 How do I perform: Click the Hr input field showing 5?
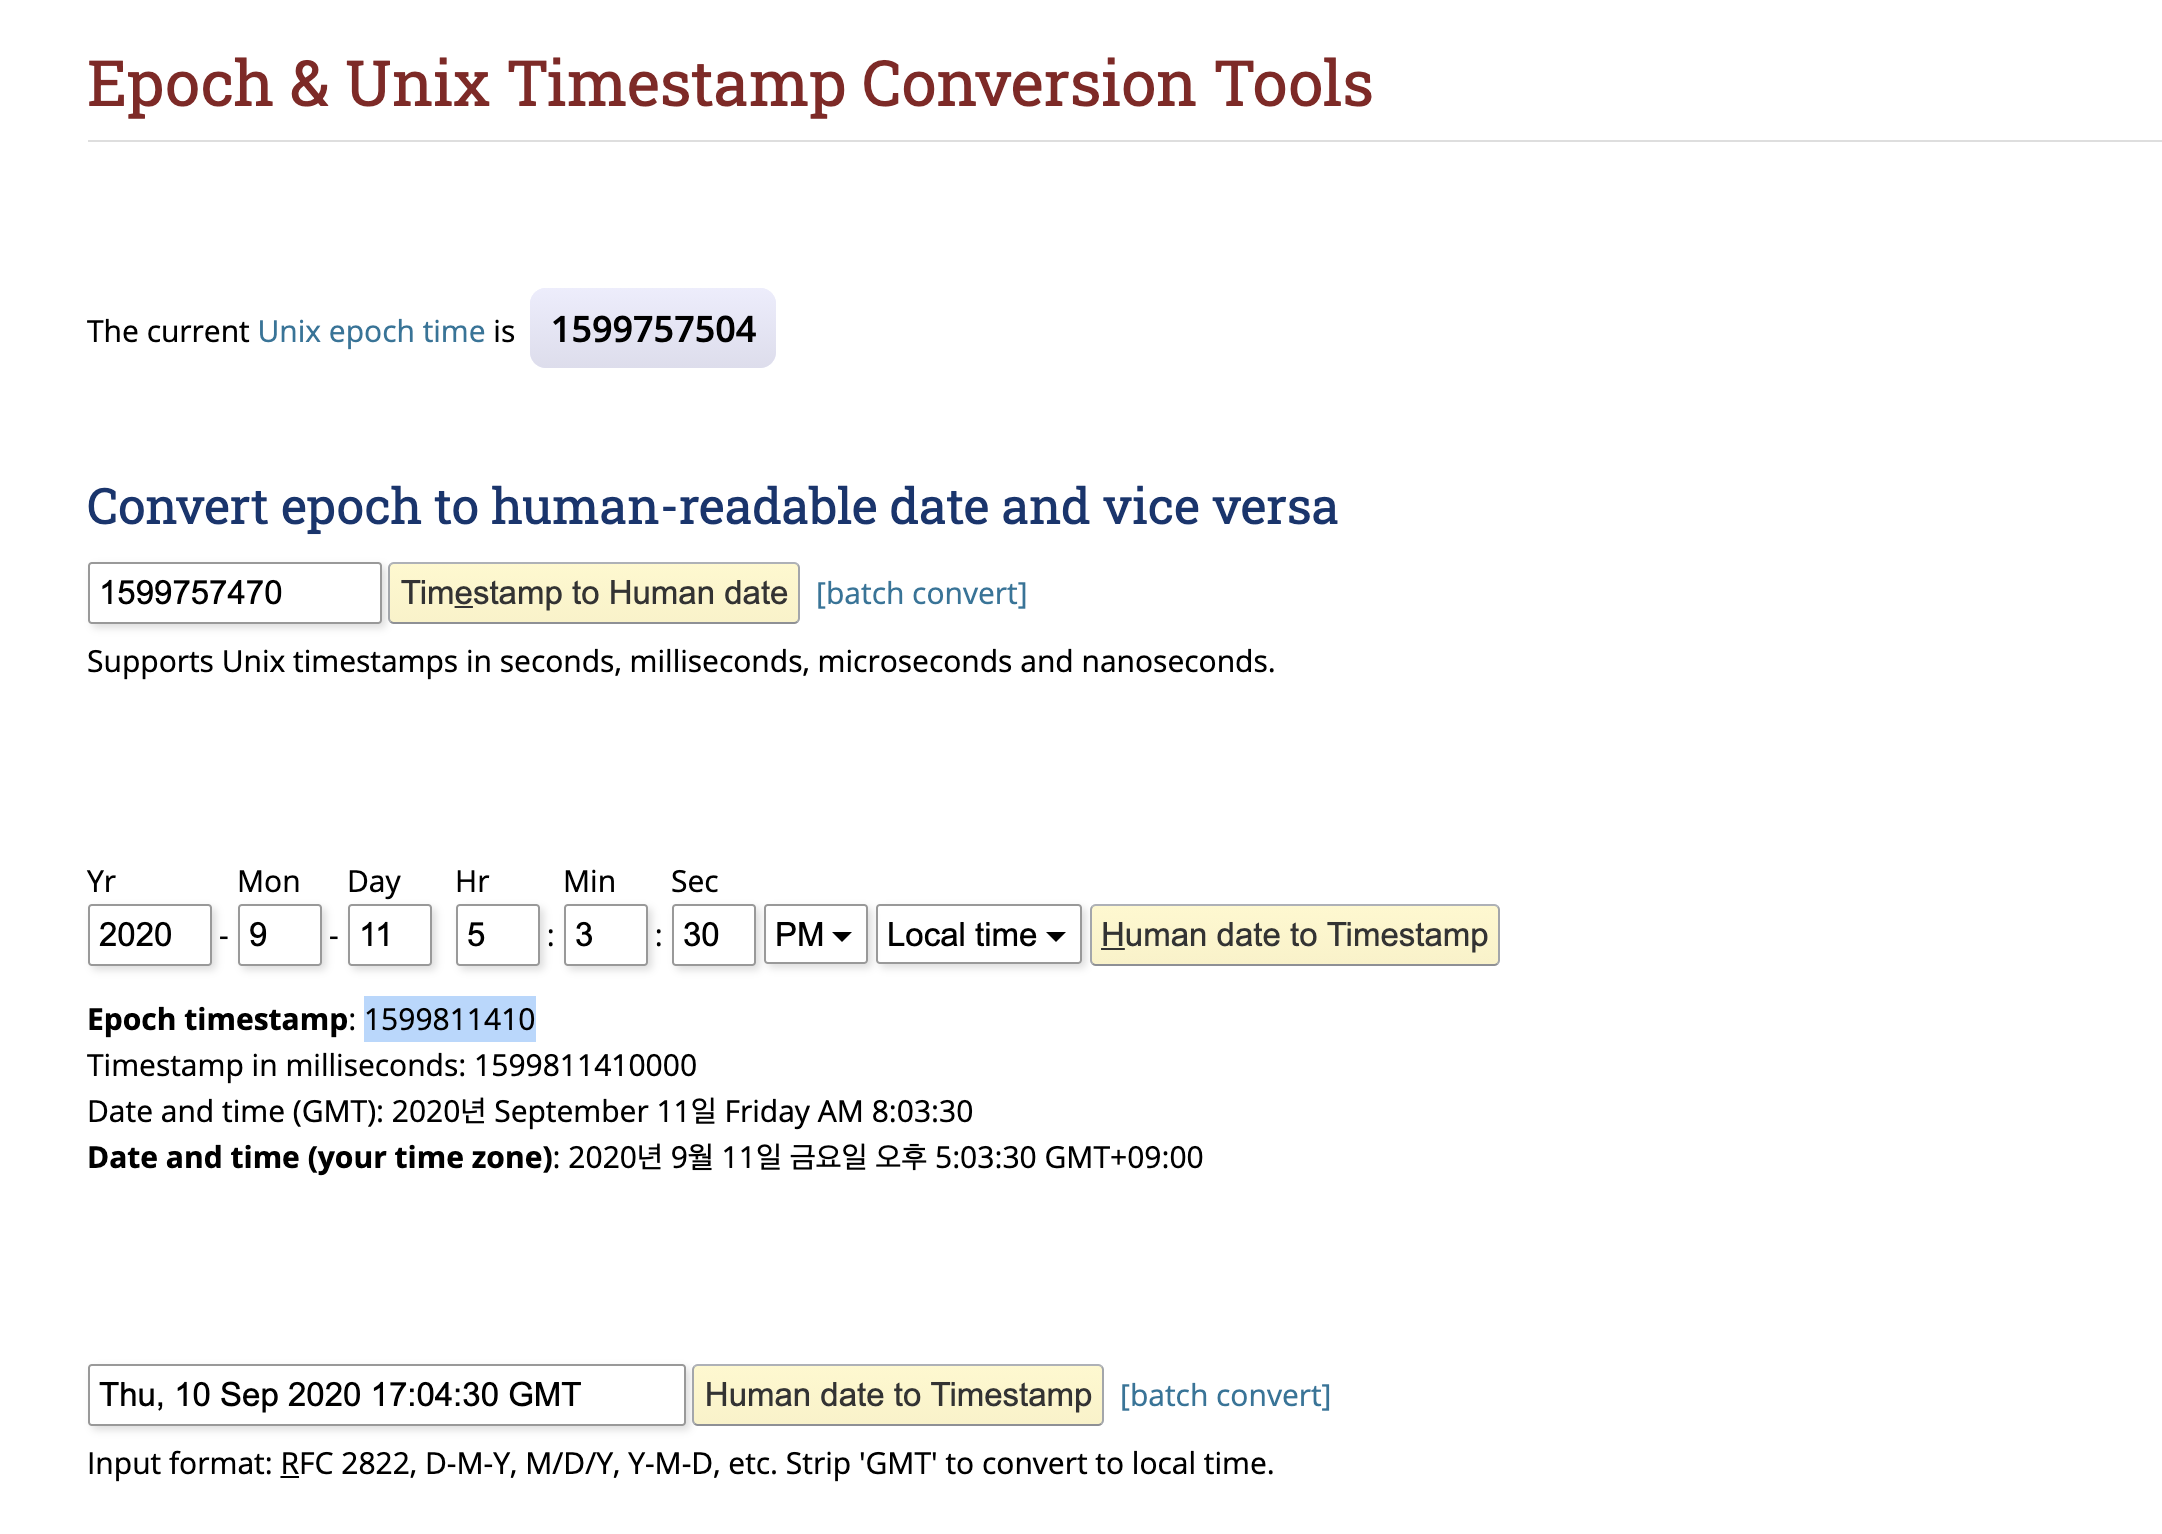[497, 935]
